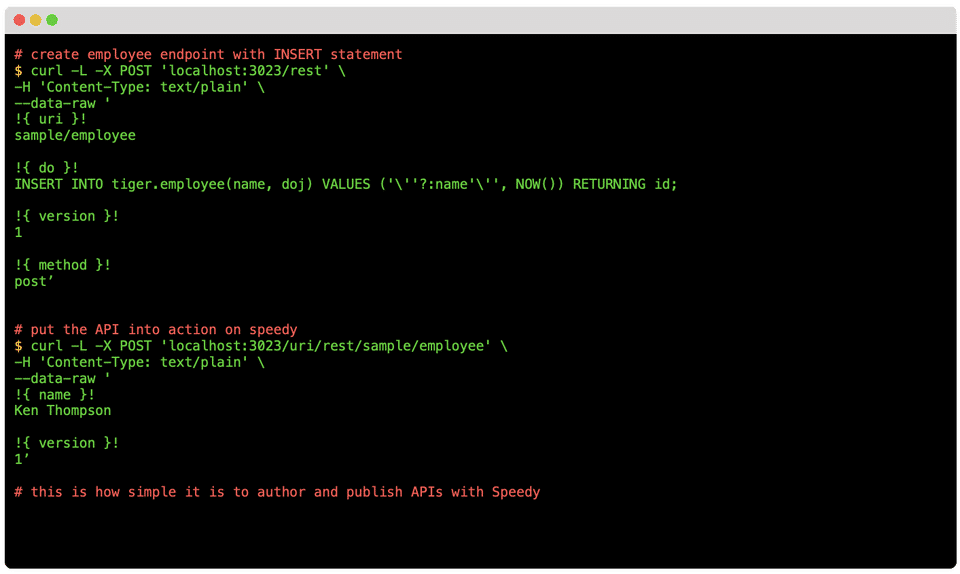Click the '!{ do }!' line
The image size is (960, 574).
tap(47, 168)
